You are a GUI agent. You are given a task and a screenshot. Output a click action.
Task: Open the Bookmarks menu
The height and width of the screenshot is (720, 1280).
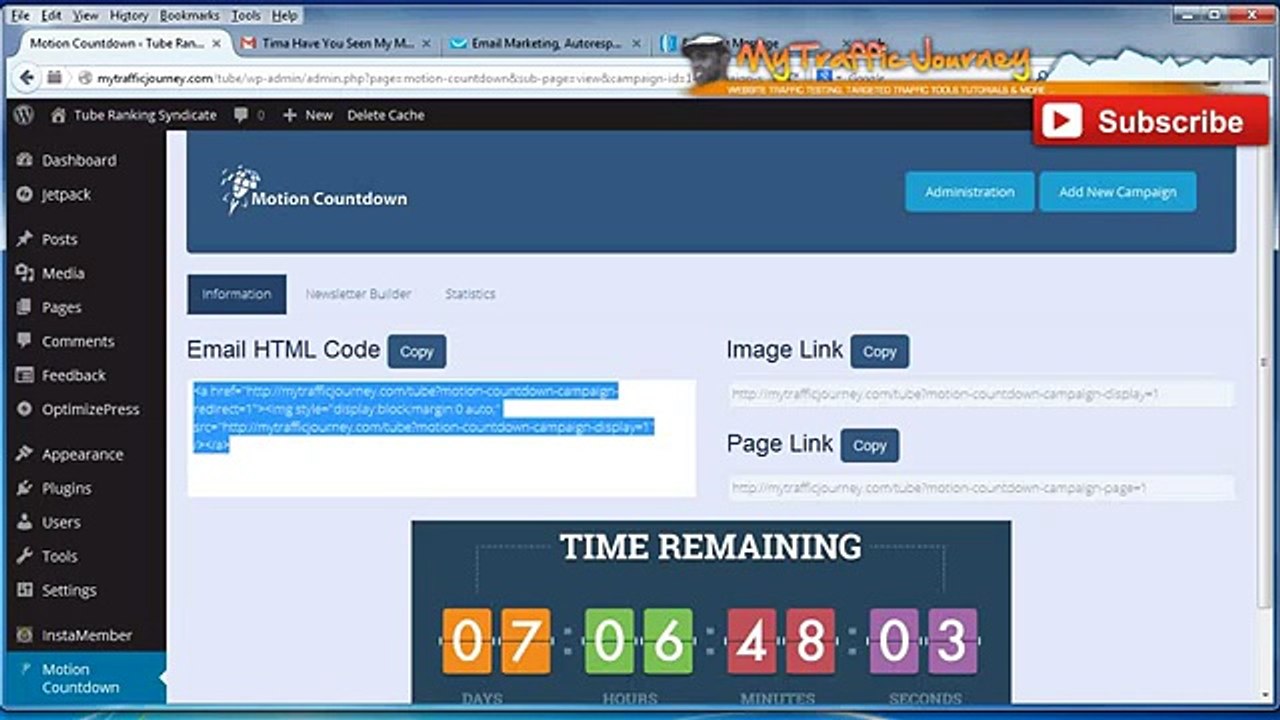[x=190, y=16]
